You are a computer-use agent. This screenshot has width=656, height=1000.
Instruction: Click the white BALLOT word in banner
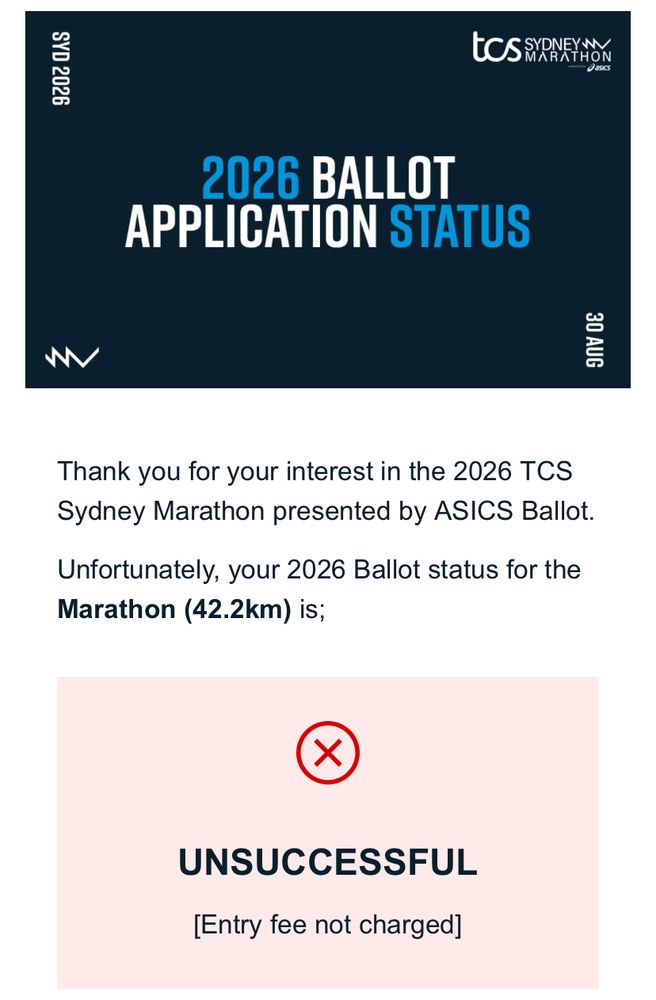383,178
